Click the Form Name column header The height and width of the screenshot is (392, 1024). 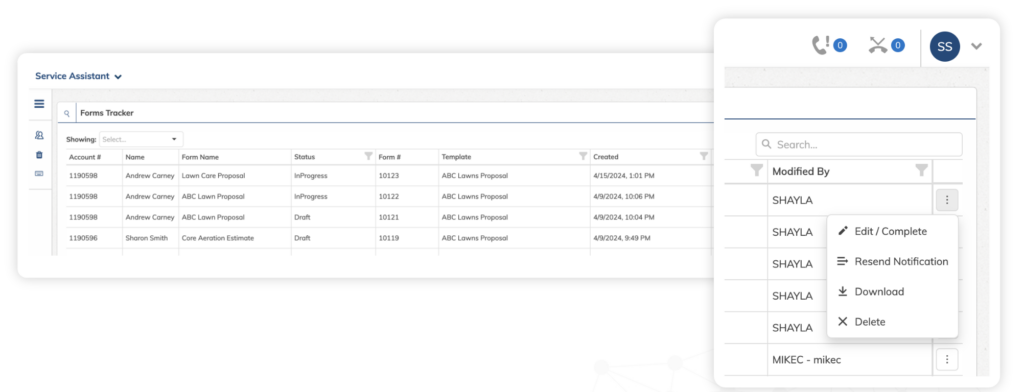pyautogui.click(x=200, y=157)
